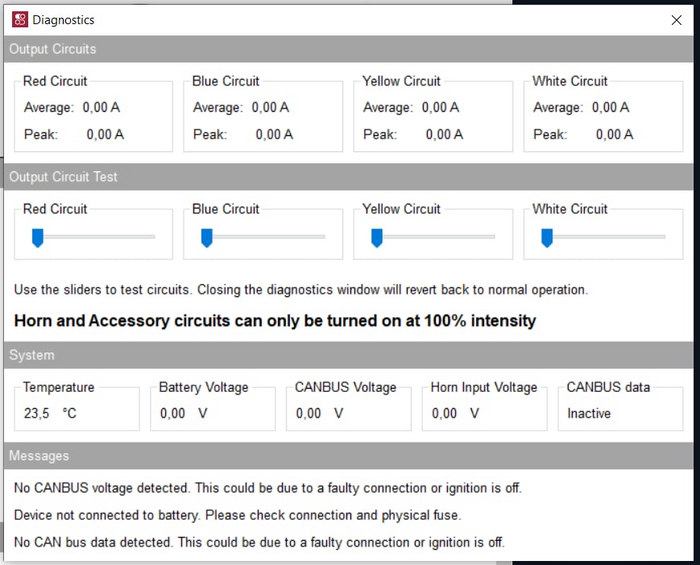Click the Diagnostics app icon in title bar
This screenshot has height=565, width=700.
(x=19, y=19)
